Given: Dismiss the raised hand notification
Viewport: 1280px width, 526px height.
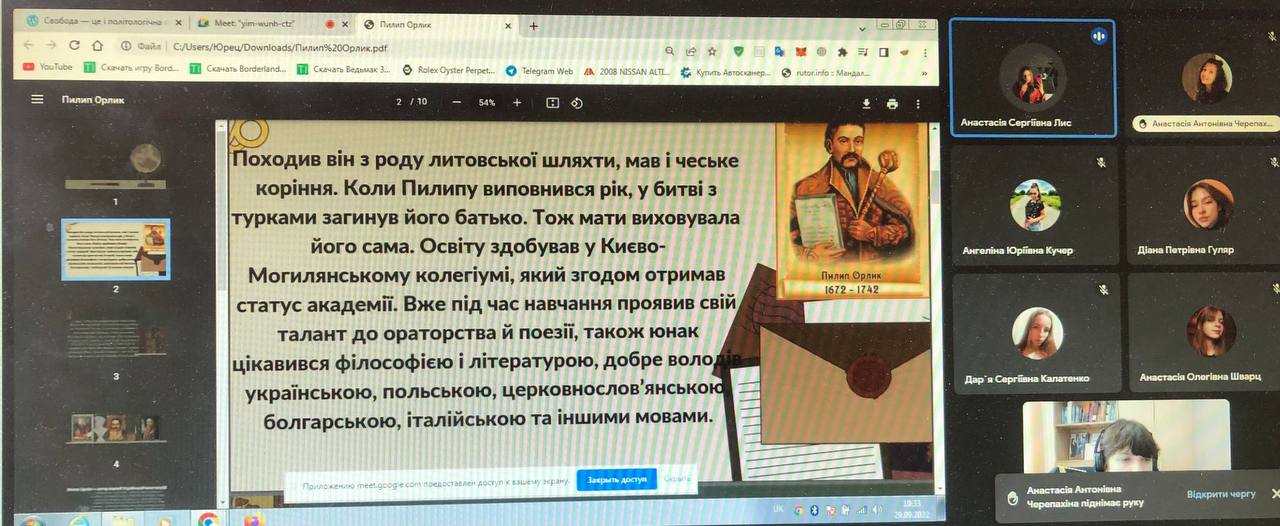Looking at the screenshot, I should tap(1274, 494).
